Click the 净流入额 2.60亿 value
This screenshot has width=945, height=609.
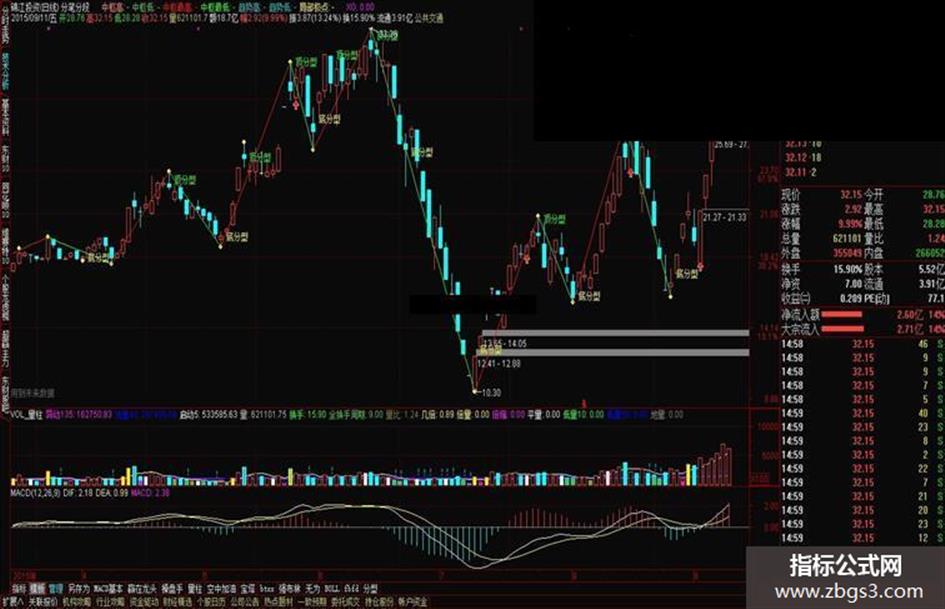[x=910, y=314]
